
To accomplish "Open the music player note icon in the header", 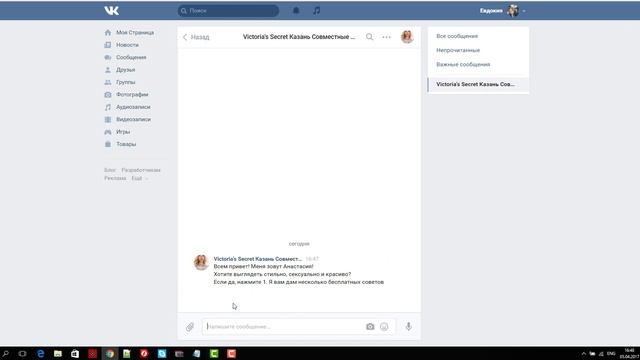I will 316,11.
